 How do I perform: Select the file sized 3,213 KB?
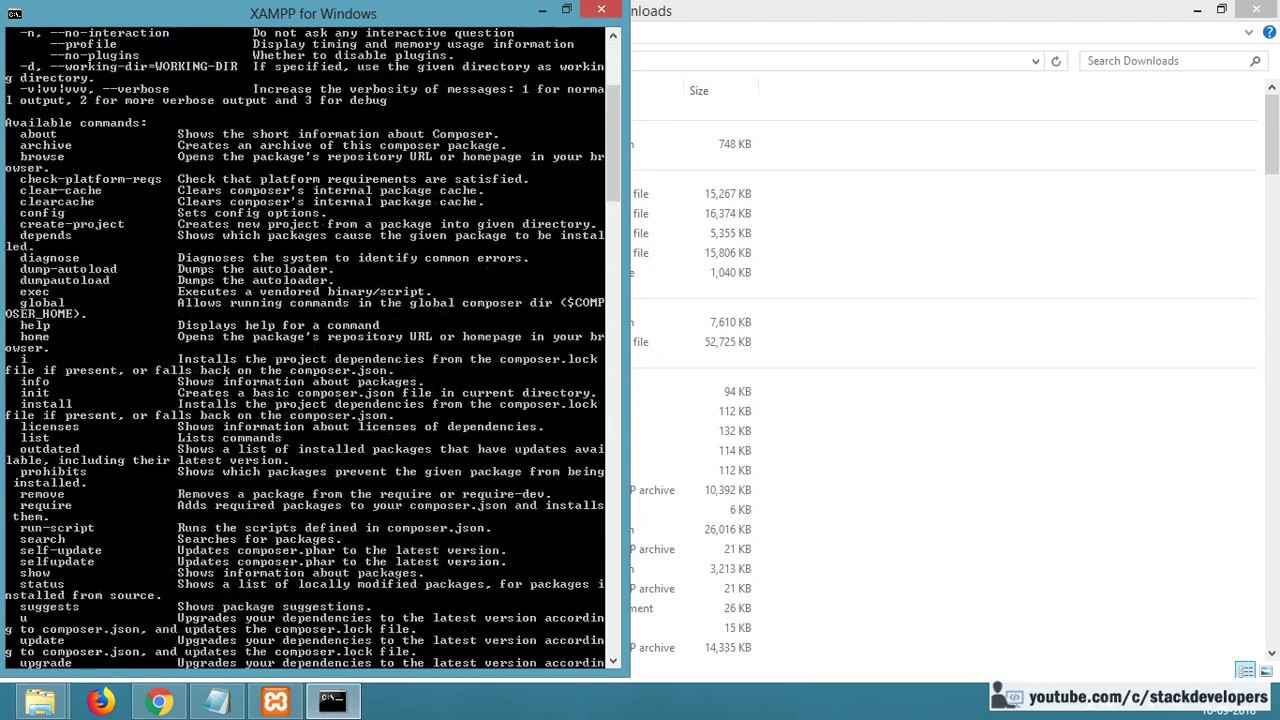(x=731, y=569)
